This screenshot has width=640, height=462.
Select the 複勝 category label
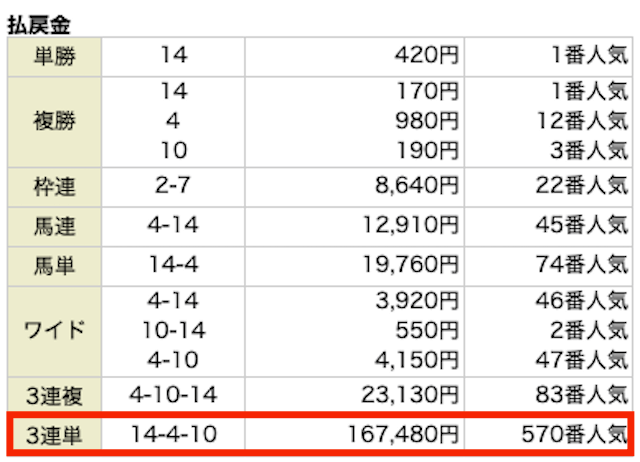point(54,122)
